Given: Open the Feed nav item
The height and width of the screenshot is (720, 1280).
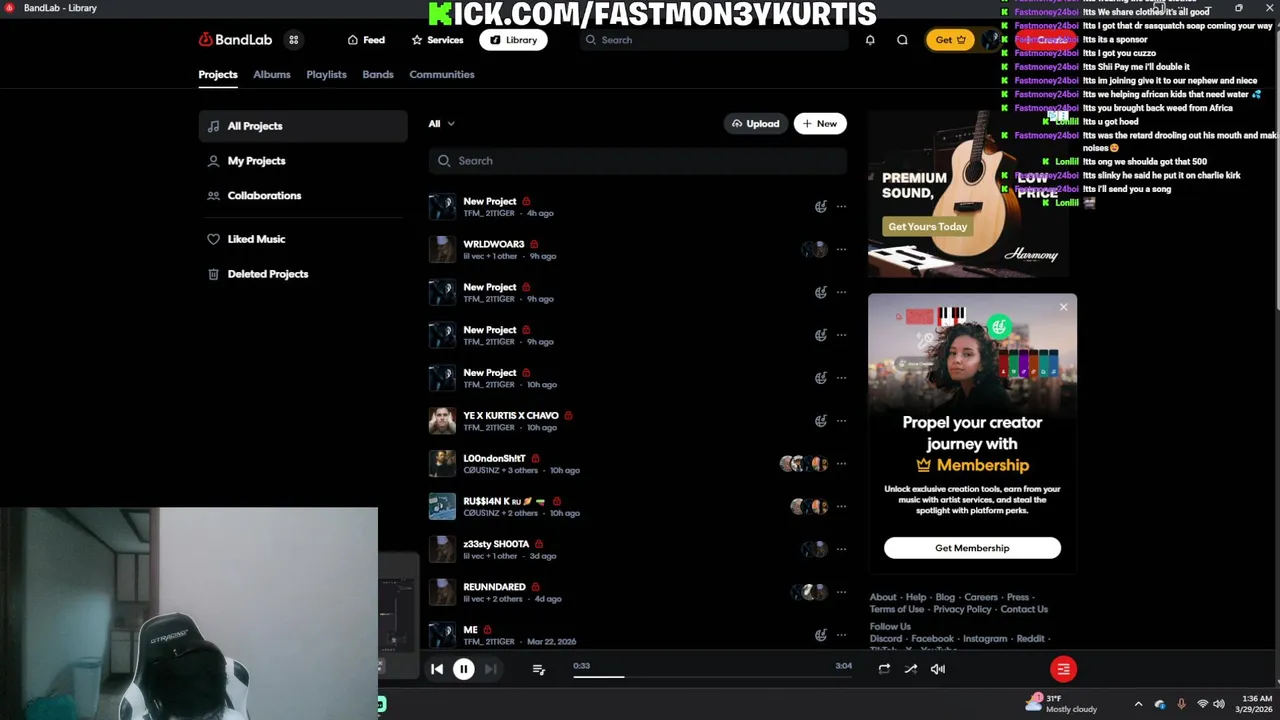Looking at the screenshot, I should point(366,40).
